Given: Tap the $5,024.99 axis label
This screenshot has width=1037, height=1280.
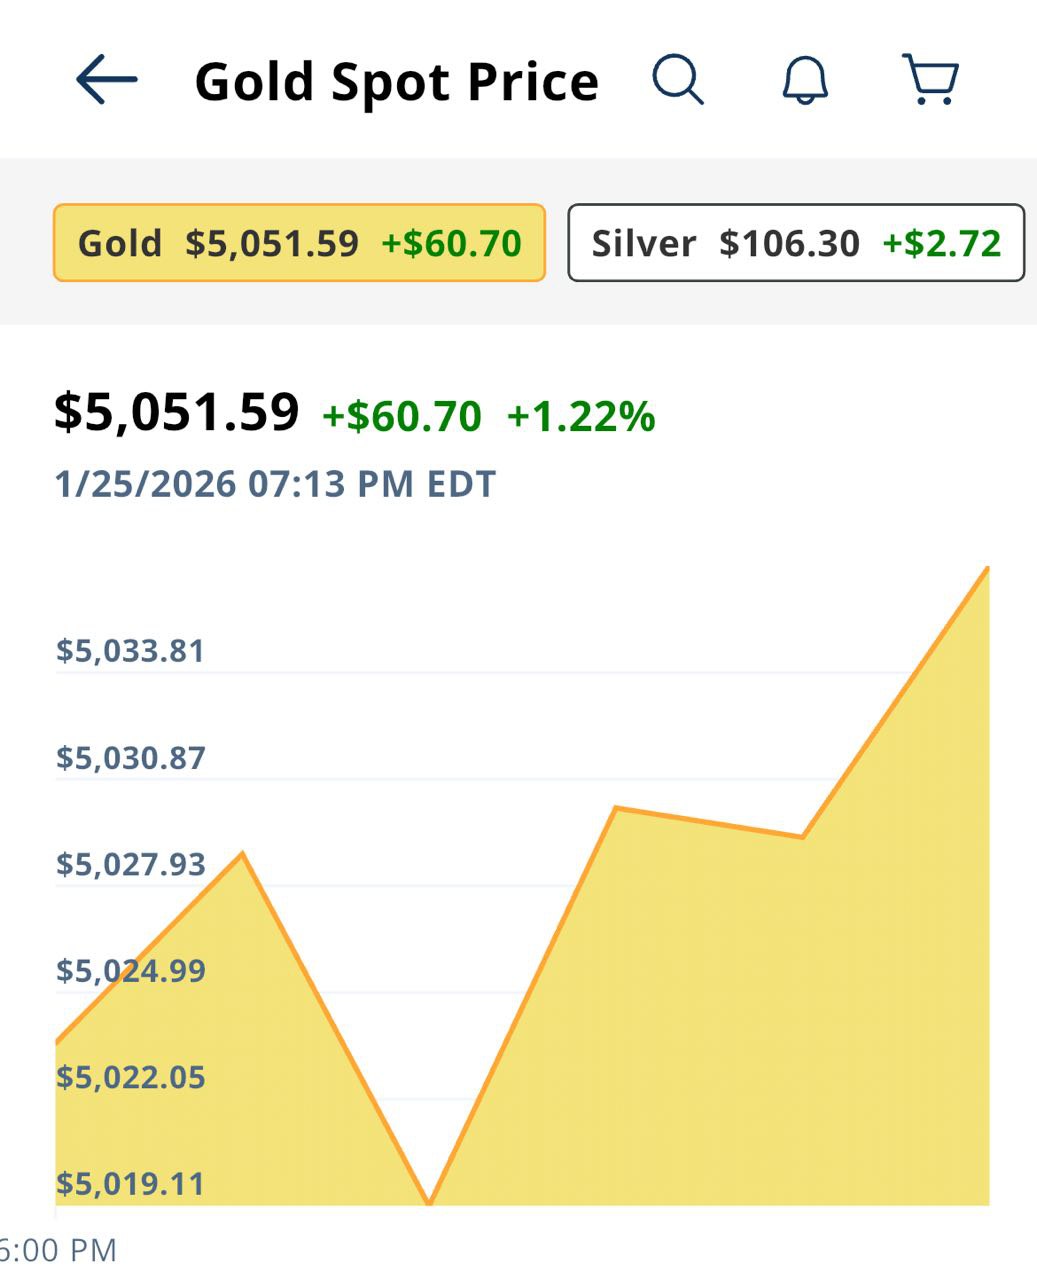Looking at the screenshot, I should click(130, 971).
